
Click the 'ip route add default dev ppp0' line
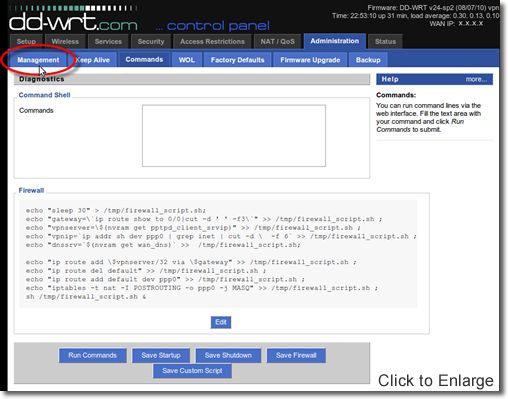pos(165,279)
